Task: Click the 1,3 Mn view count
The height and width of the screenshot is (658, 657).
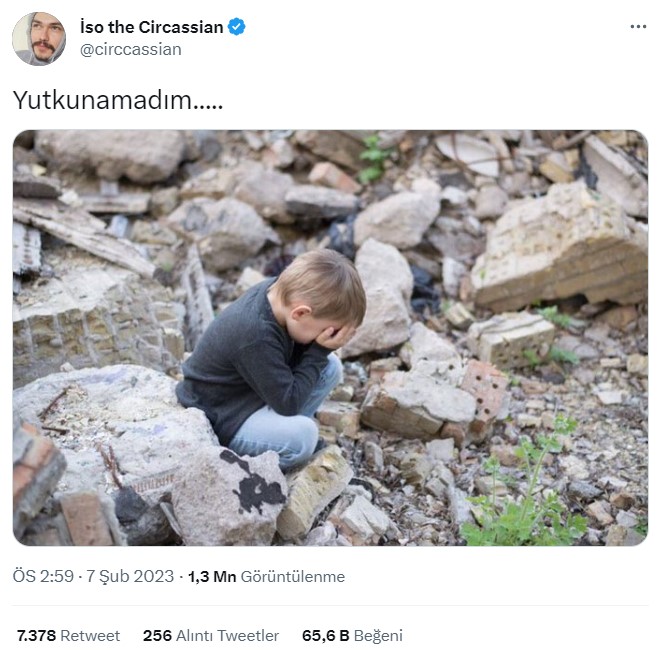Action: click(x=212, y=576)
